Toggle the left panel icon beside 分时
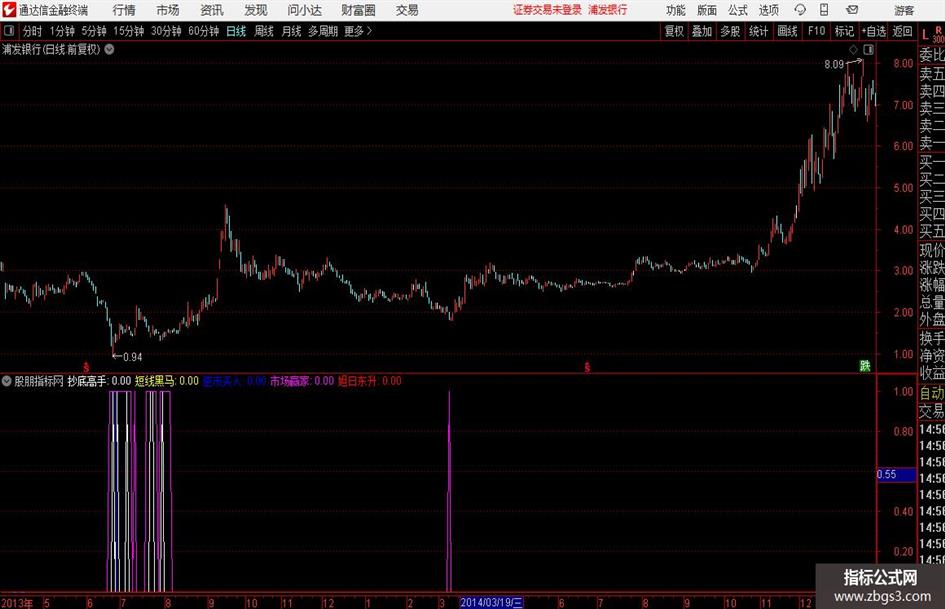This screenshot has width=945, height=609. pos(9,31)
